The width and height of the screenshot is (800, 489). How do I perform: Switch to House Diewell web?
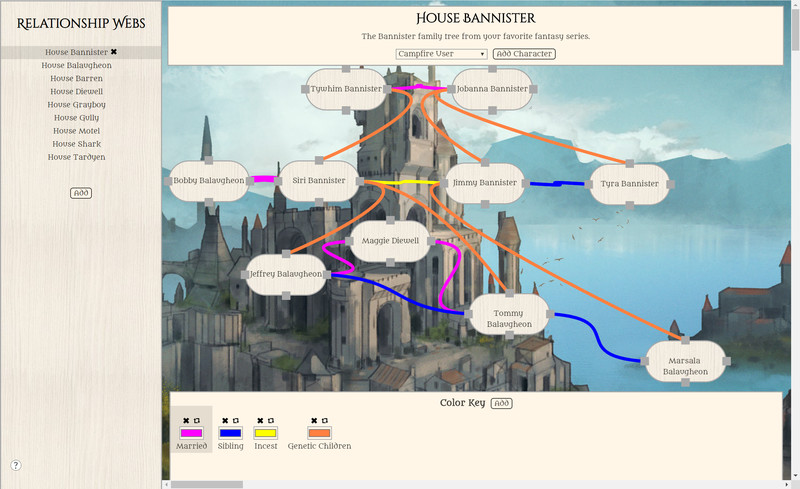[x=77, y=91]
